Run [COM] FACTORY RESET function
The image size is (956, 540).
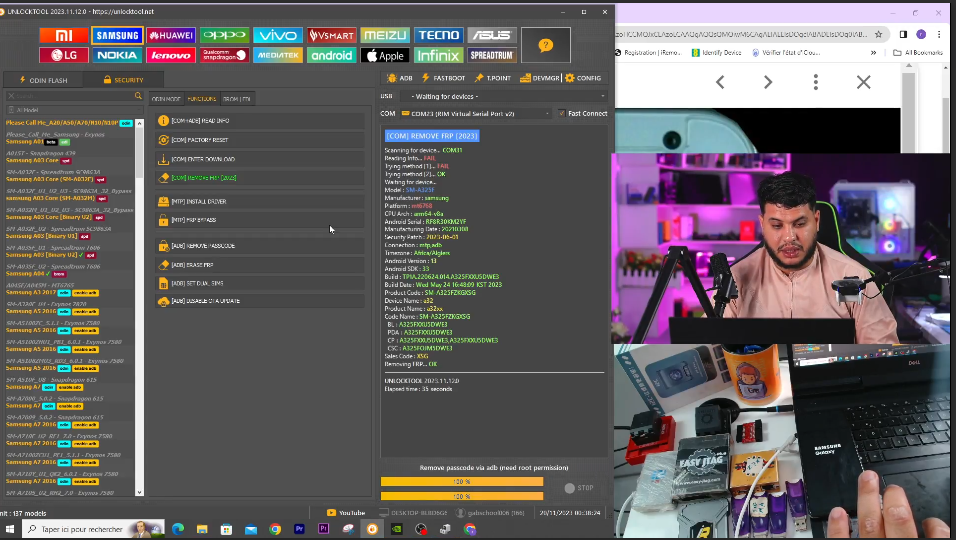(260, 140)
